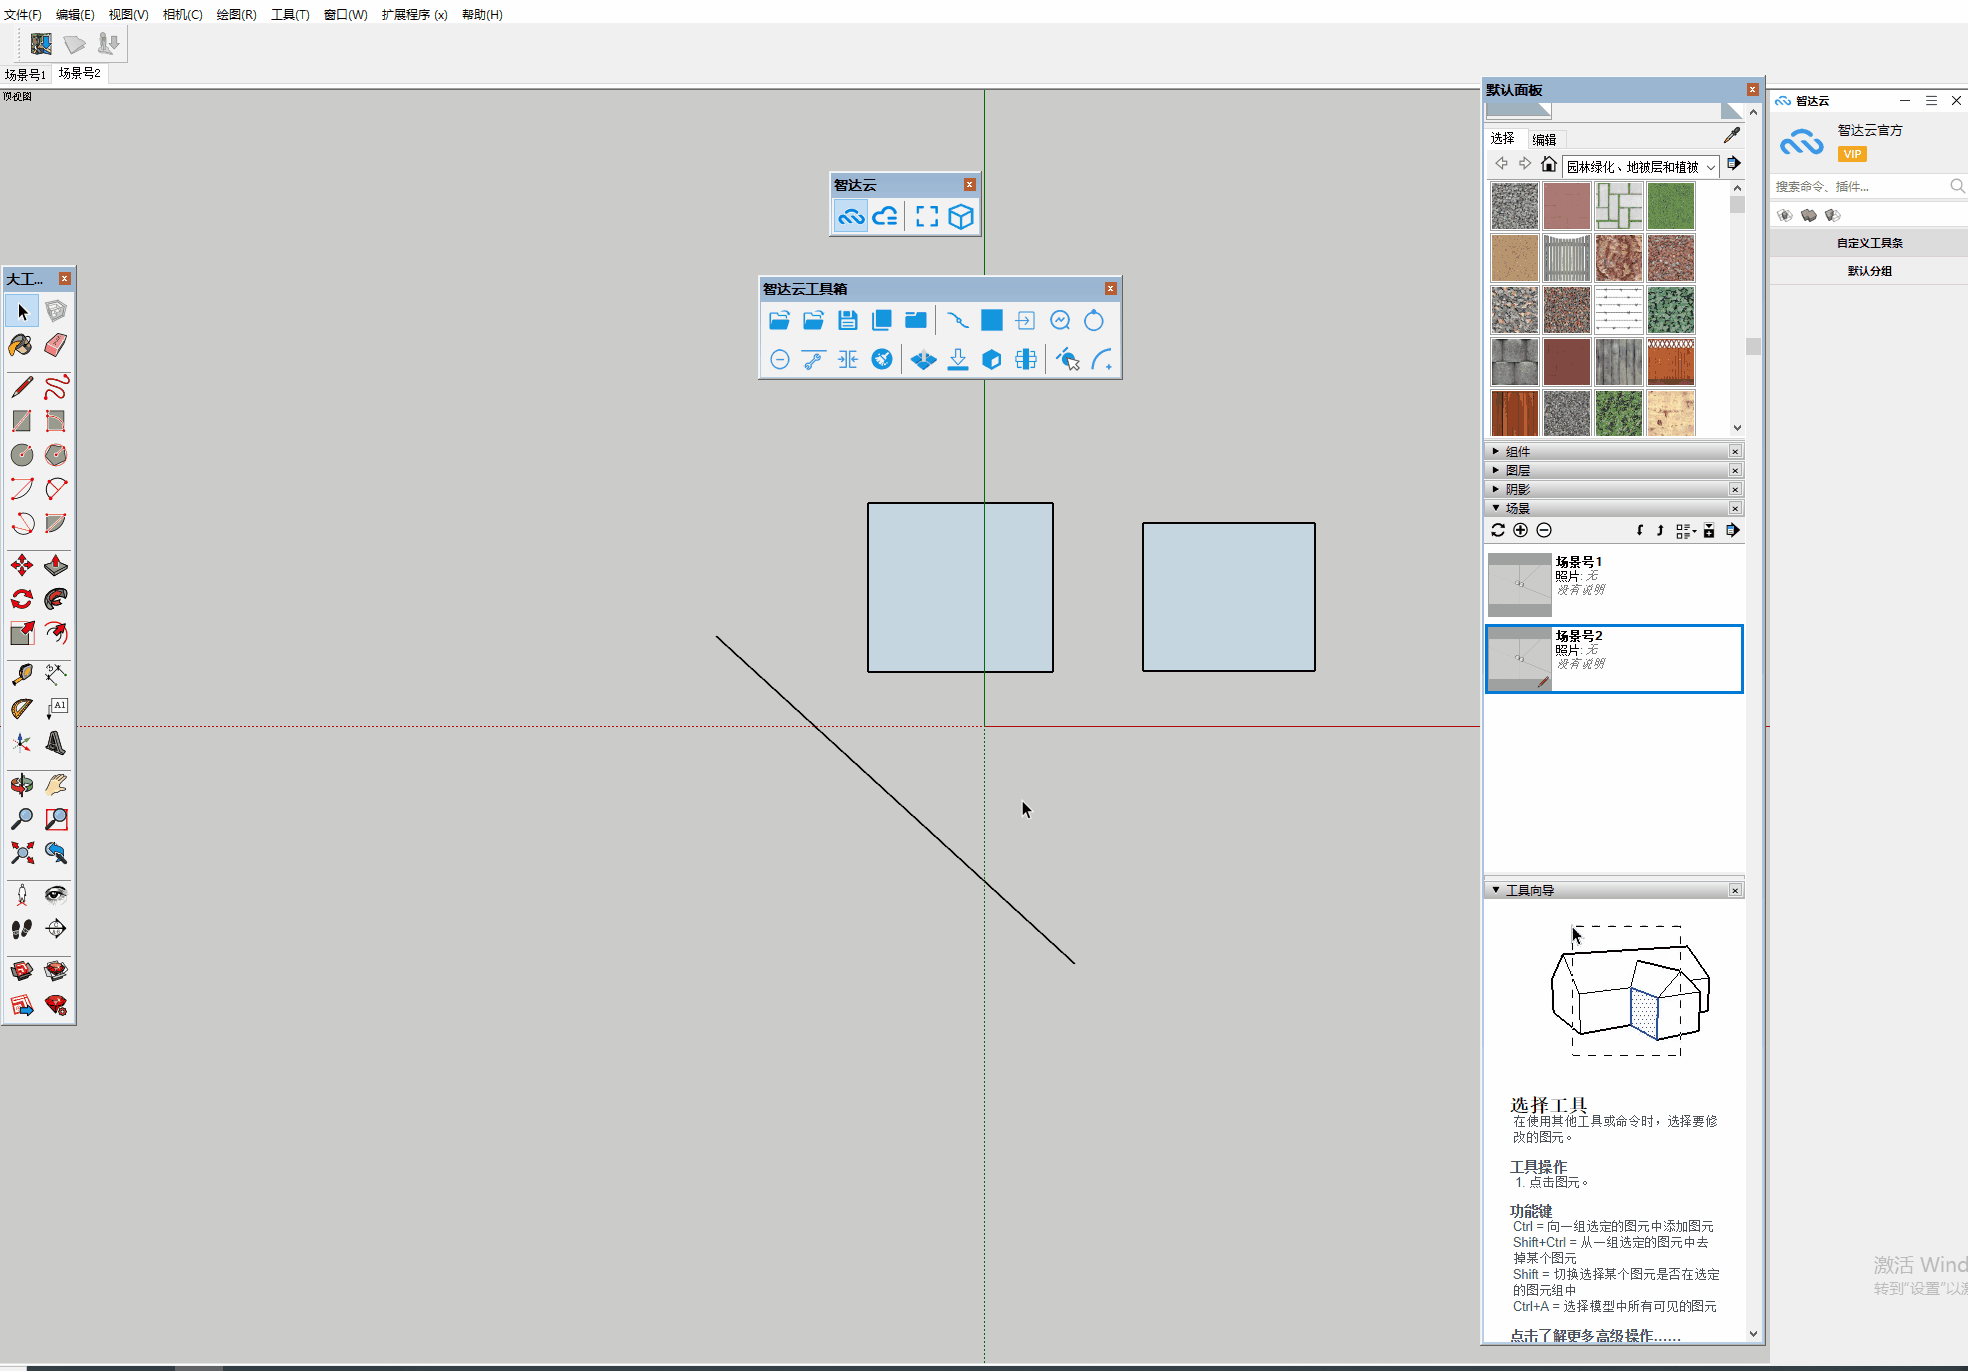Image resolution: width=1968 pixels, height=1371 pixels.
Task: Select the 场景号1 scene thumbnail
Action: pyautogui.click(x=1519, y=585)
